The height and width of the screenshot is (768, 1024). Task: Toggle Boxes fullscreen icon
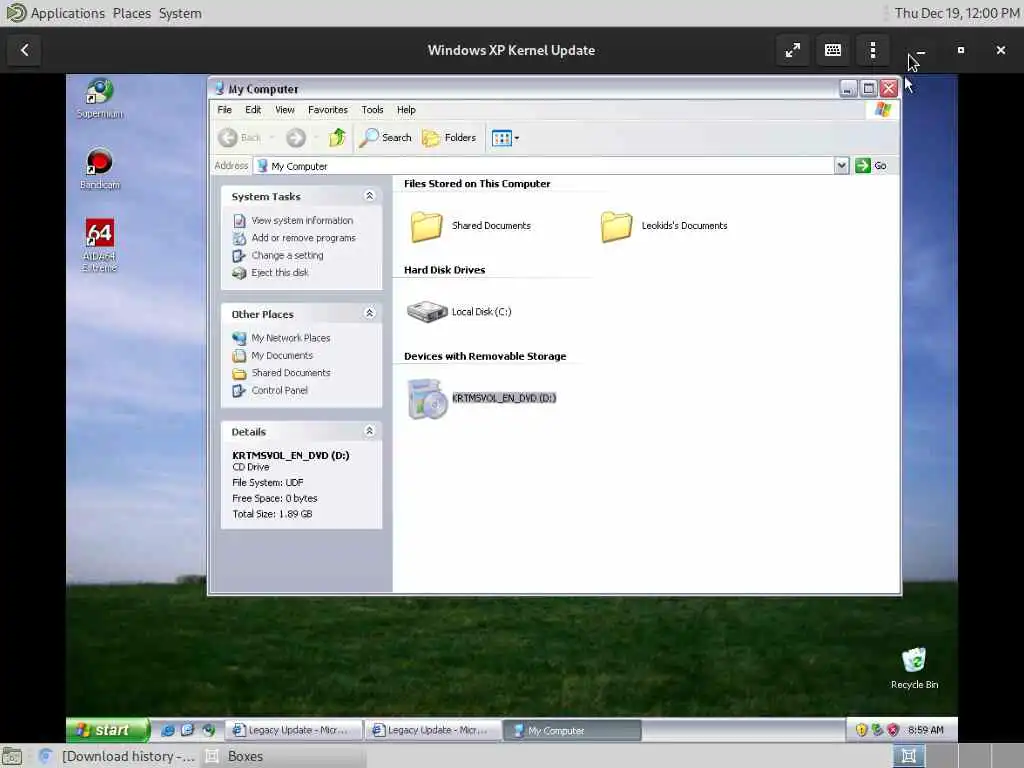pyautogui.click(x=793, y=50)
